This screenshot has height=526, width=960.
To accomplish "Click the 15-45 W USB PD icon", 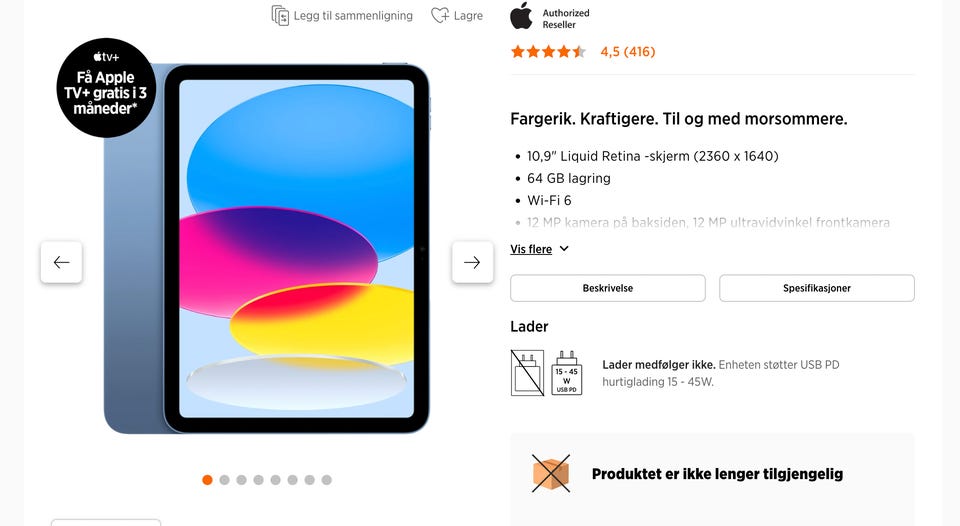I will click(x=566, y=373).
